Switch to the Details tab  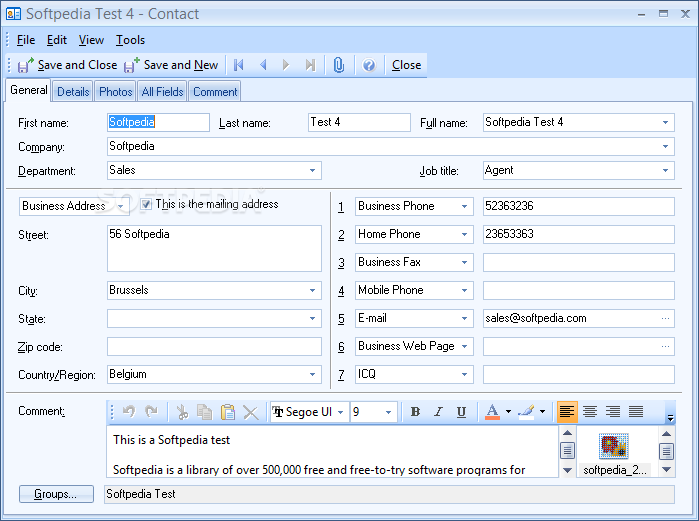73,92
